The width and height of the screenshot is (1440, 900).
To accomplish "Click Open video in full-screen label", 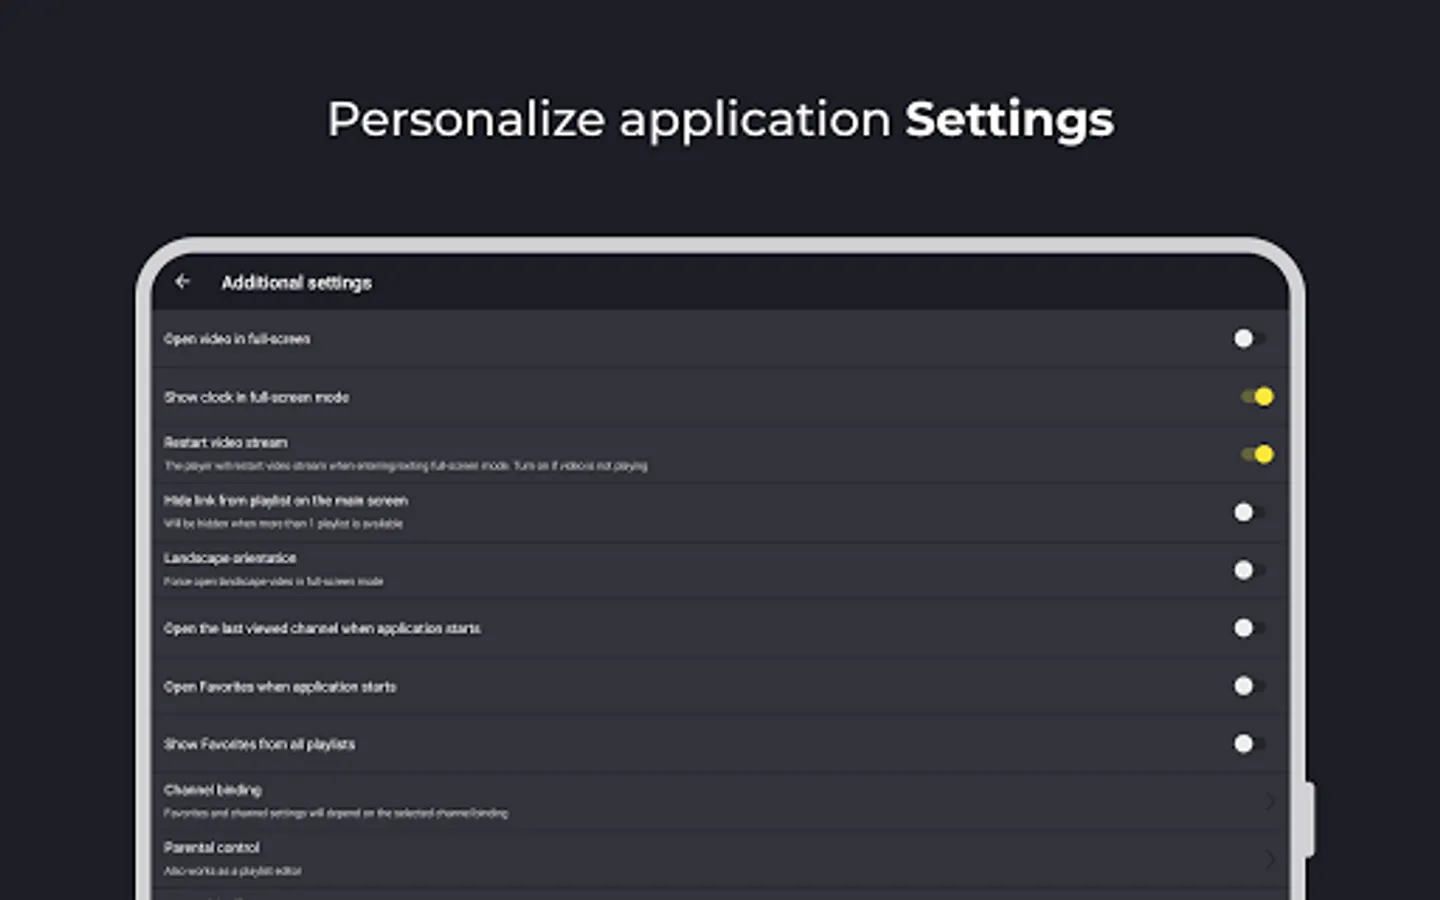I will 237,340.
